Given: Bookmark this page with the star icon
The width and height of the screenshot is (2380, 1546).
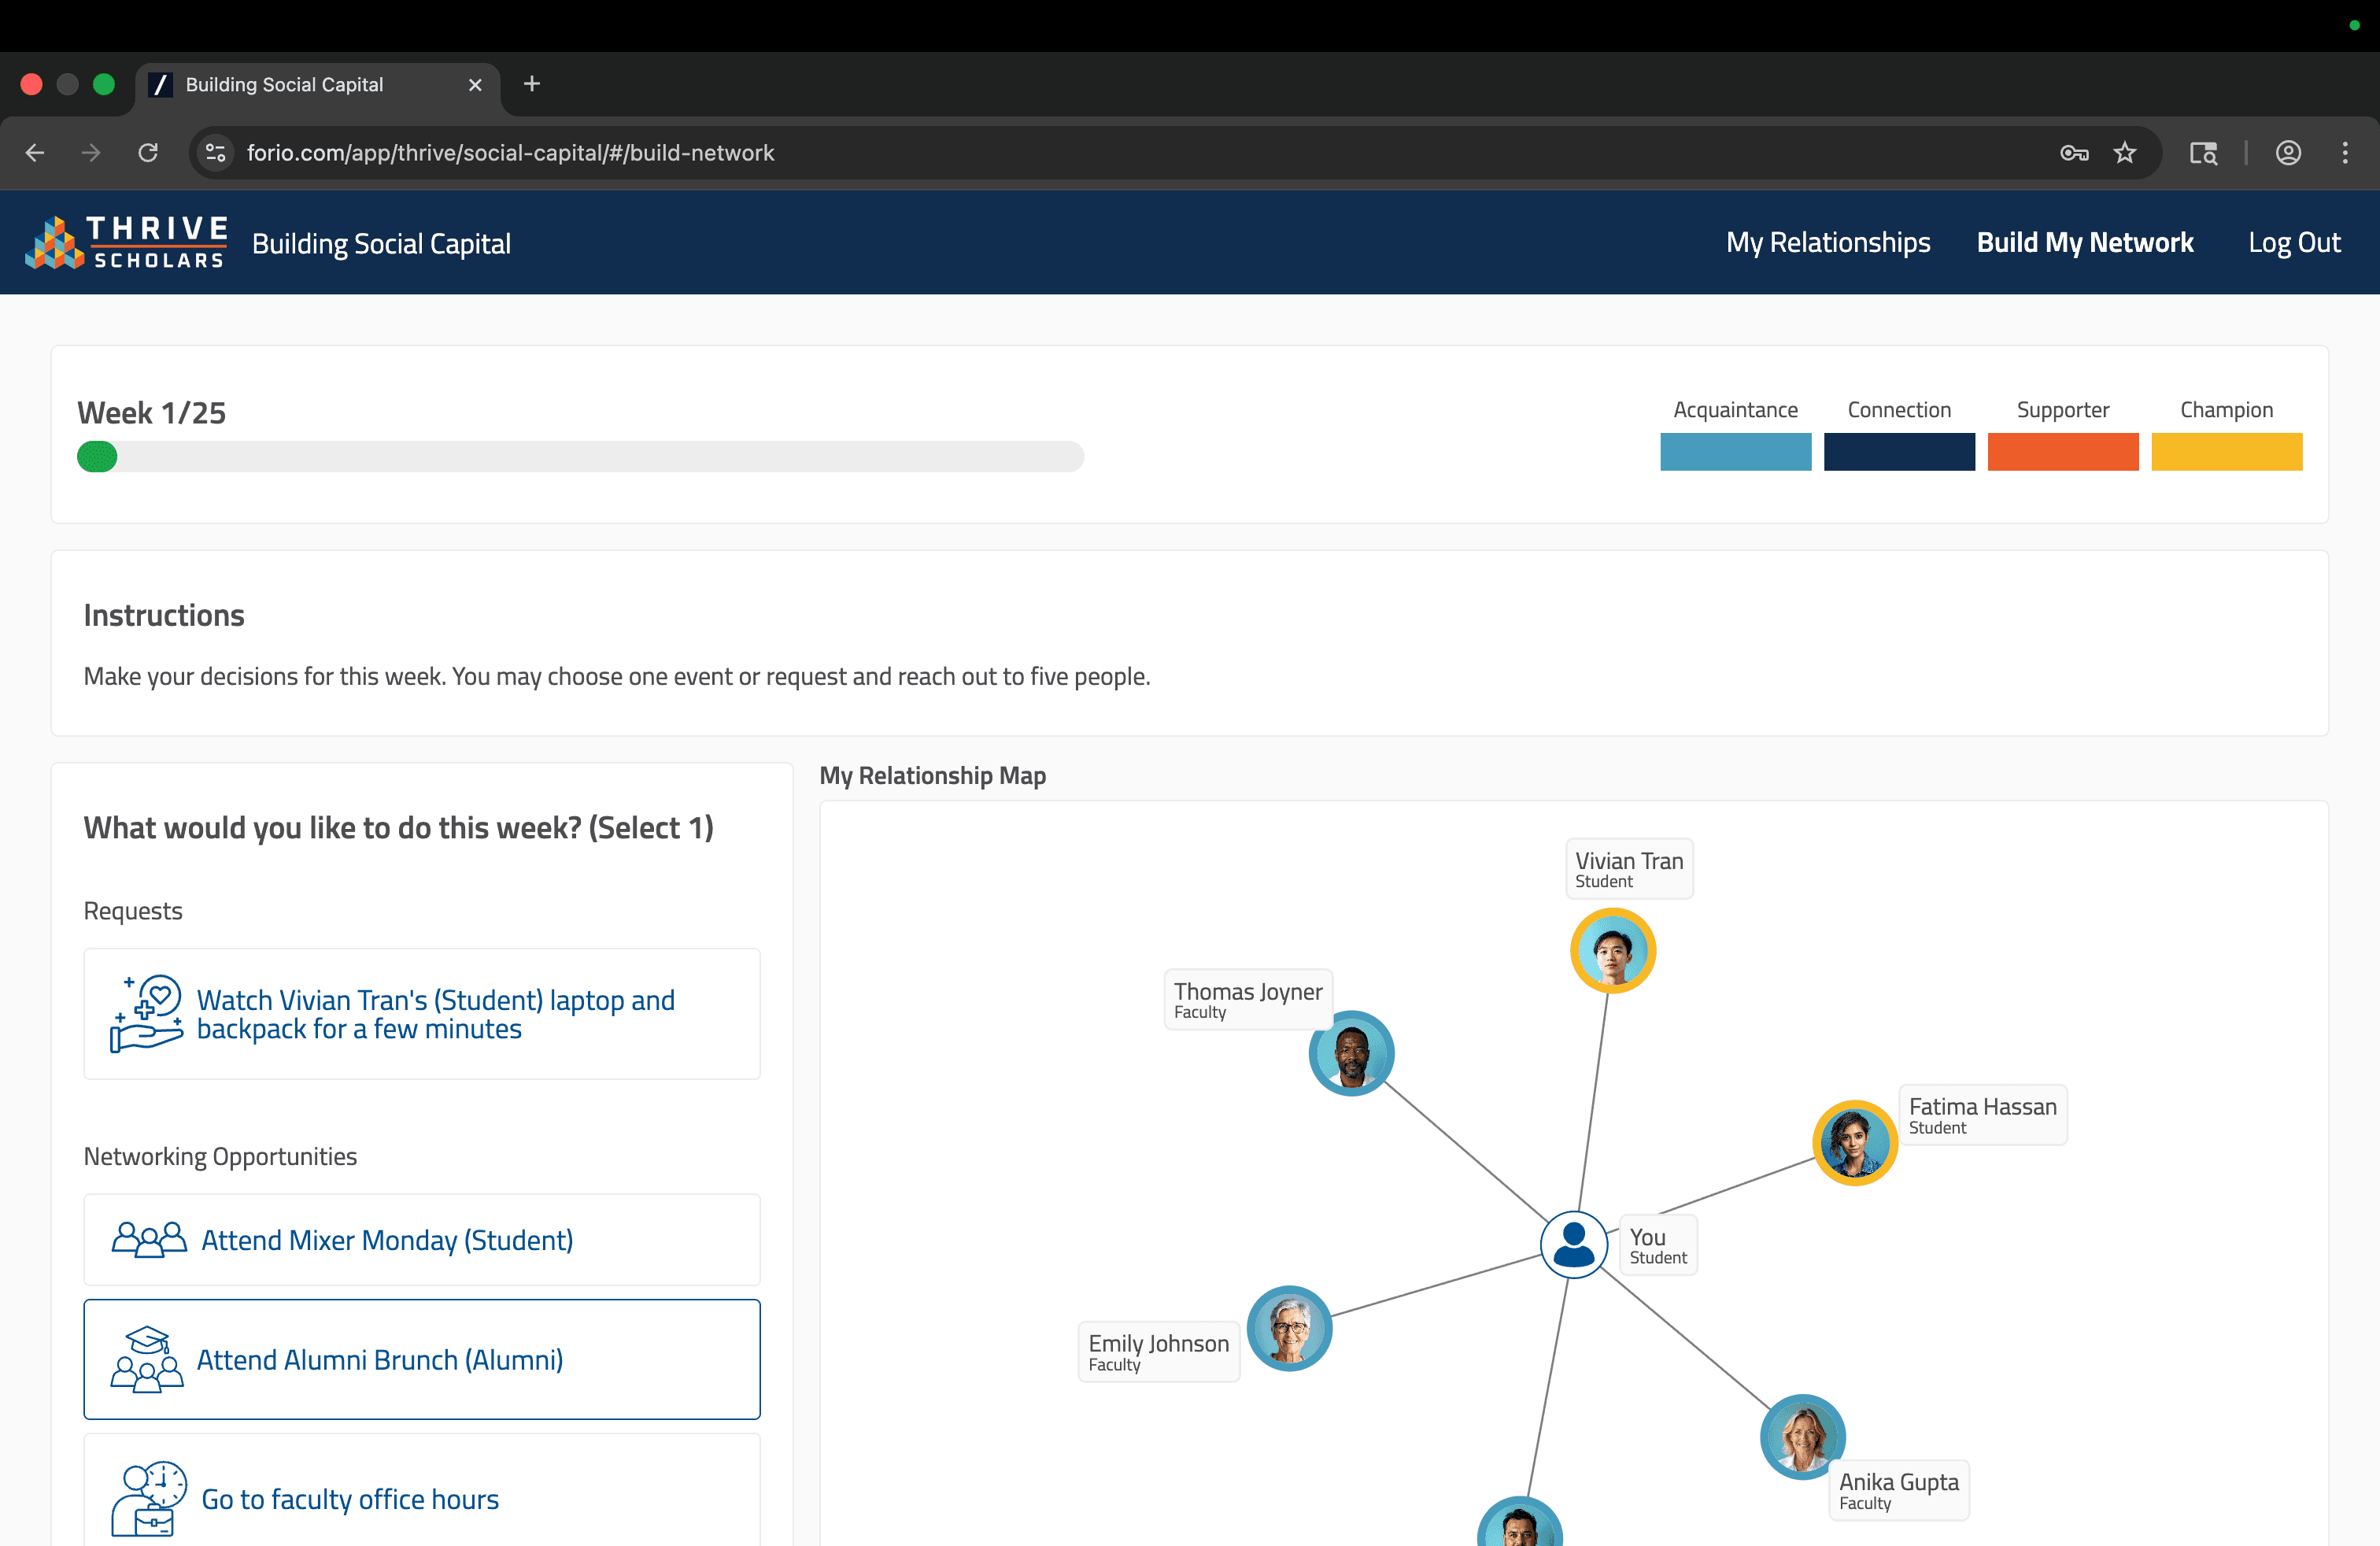Looking at the screenshot, I should (x=2124, y=153).
